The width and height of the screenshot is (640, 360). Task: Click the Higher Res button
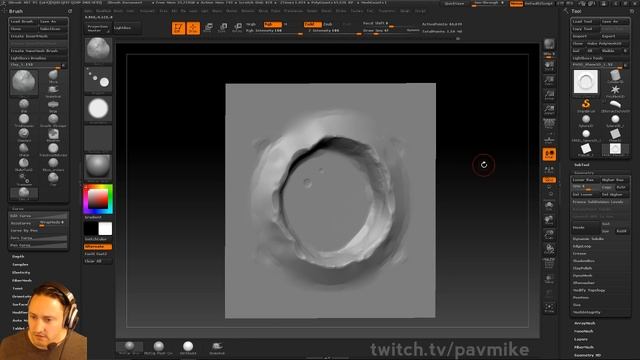[615, 180]
